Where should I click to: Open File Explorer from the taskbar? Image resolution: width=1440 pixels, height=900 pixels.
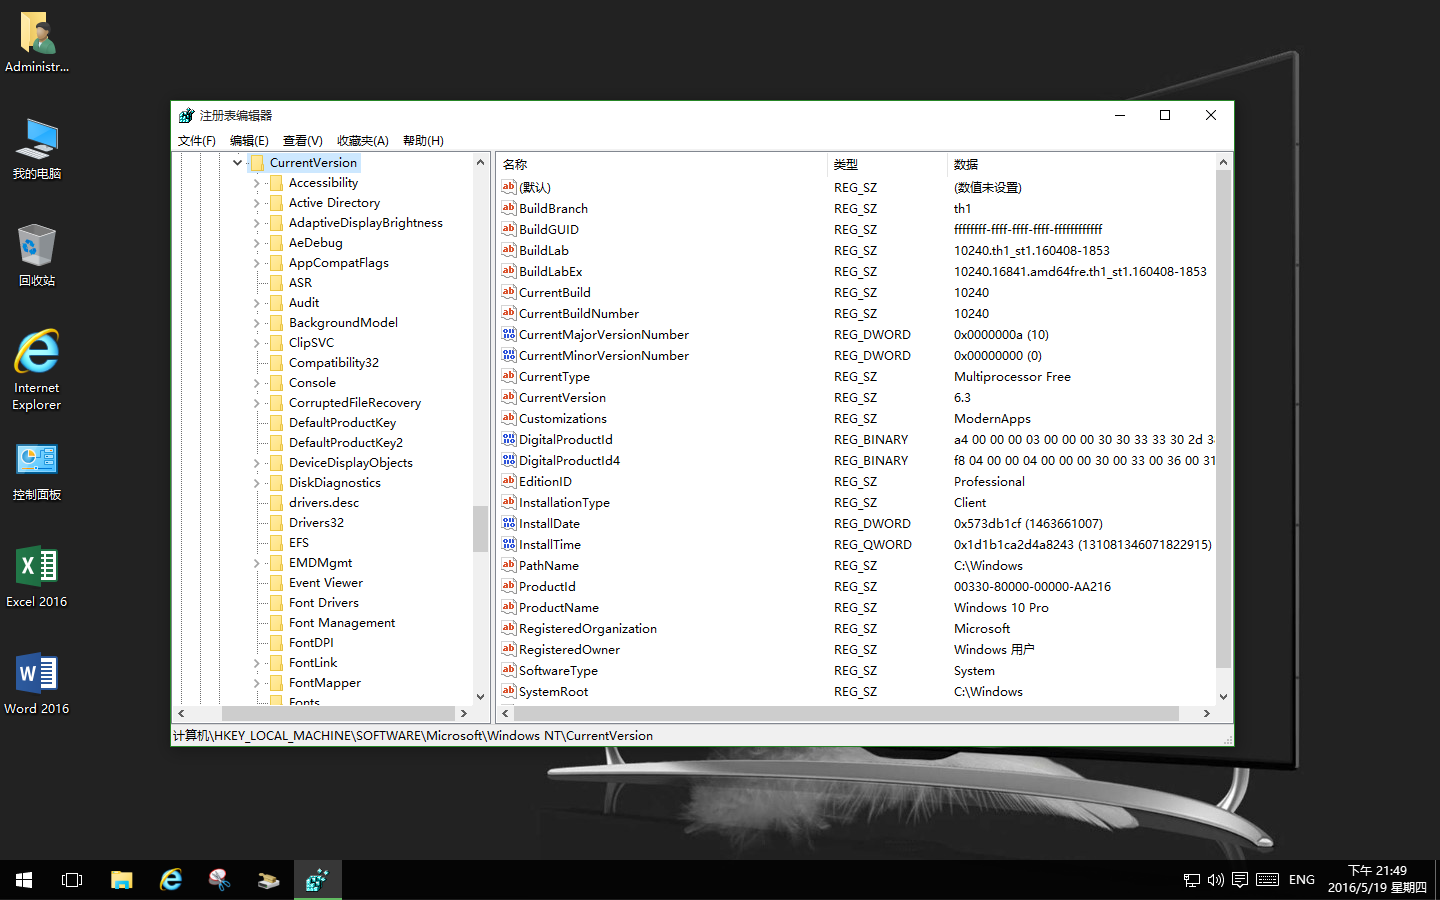(121, 880)
